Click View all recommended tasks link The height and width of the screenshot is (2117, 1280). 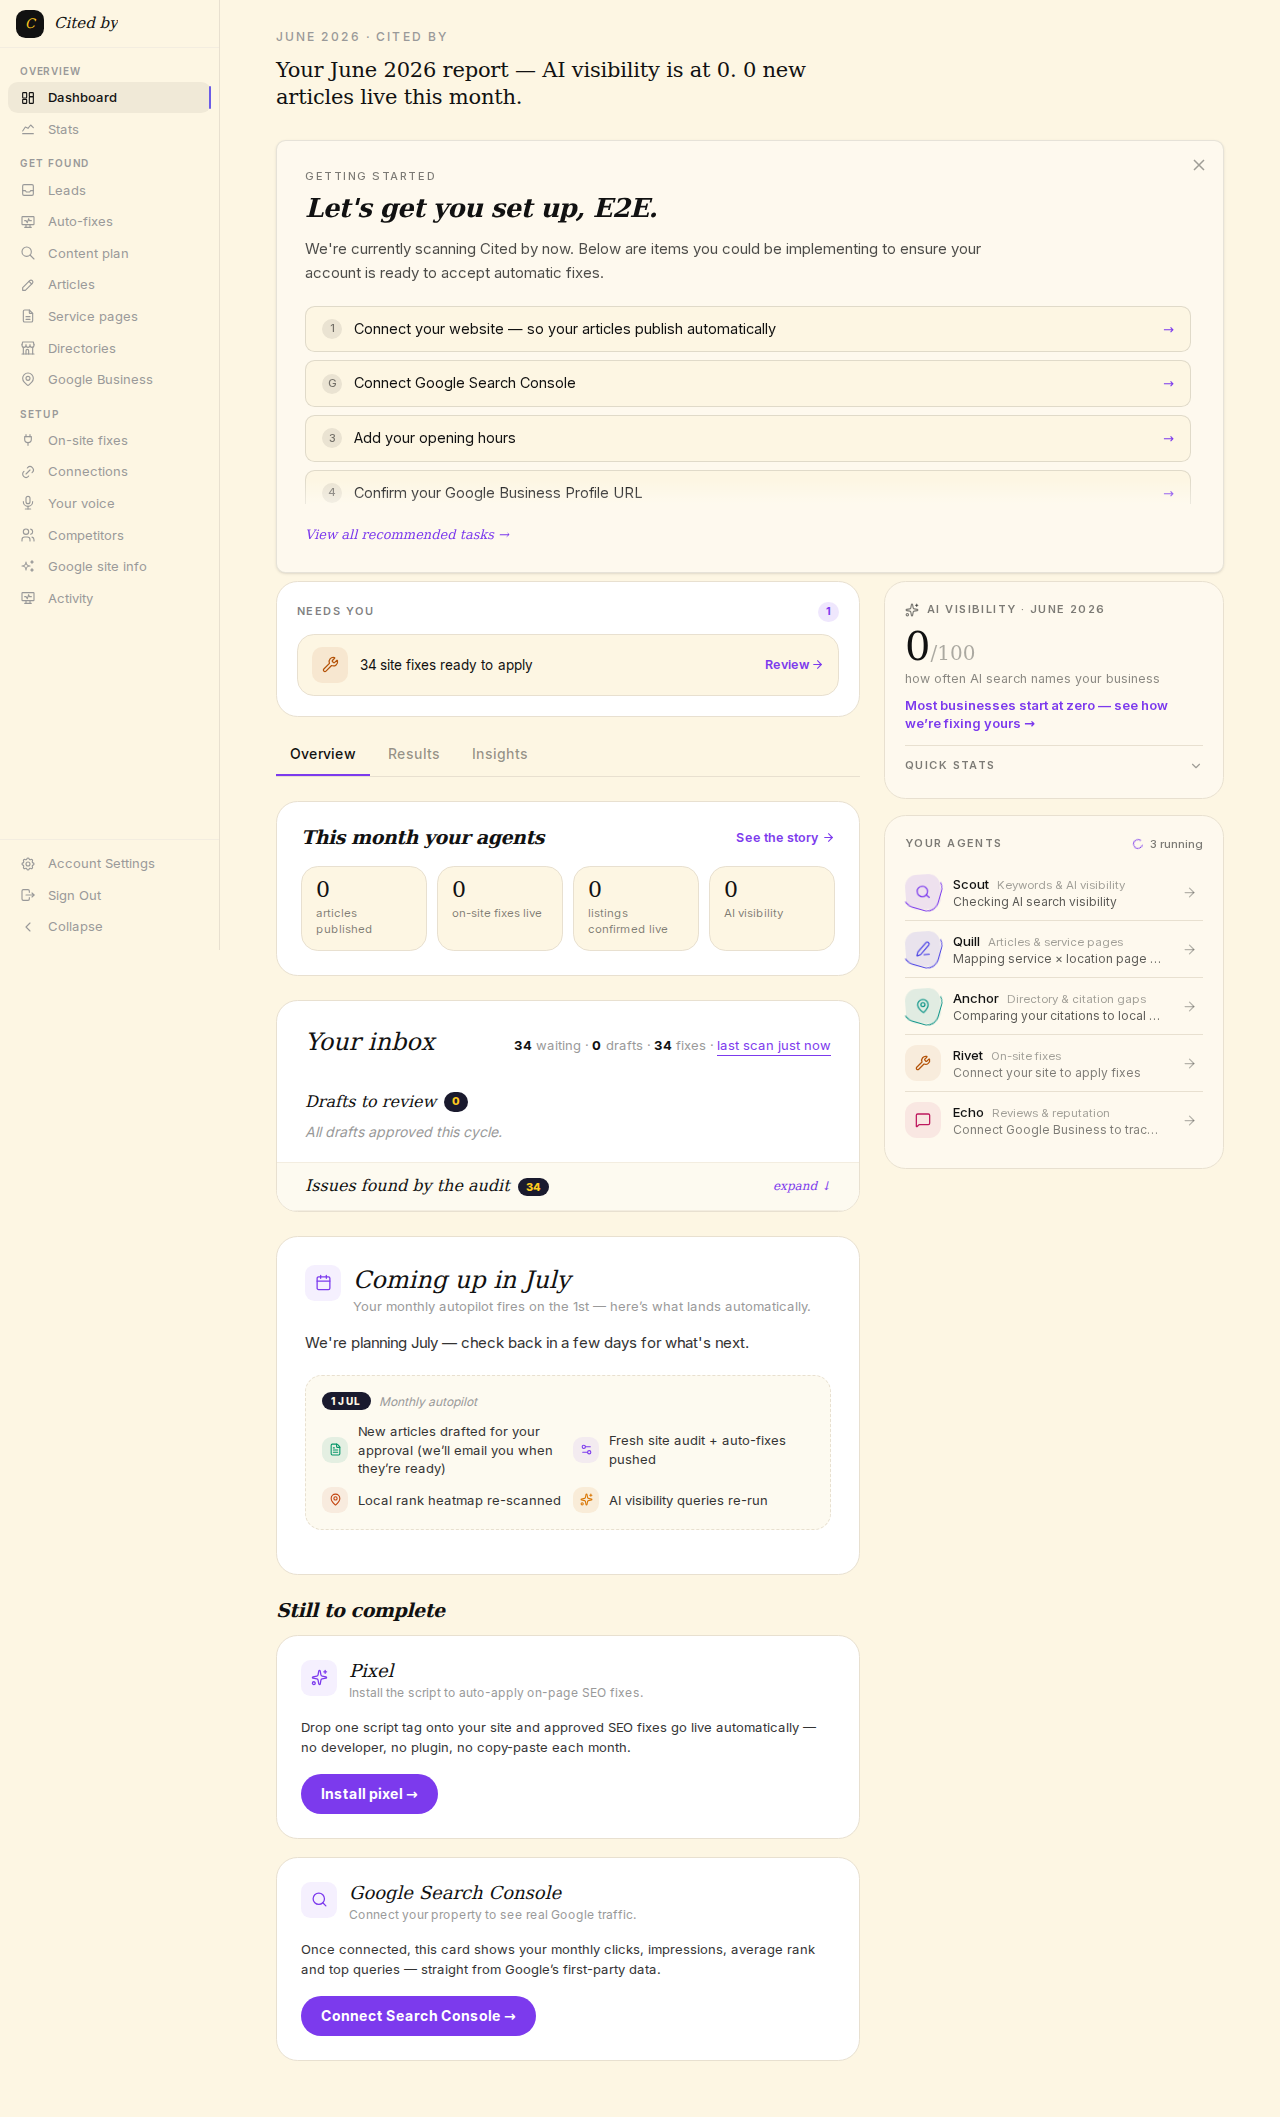pyautogui.click(x=408, y=535)
